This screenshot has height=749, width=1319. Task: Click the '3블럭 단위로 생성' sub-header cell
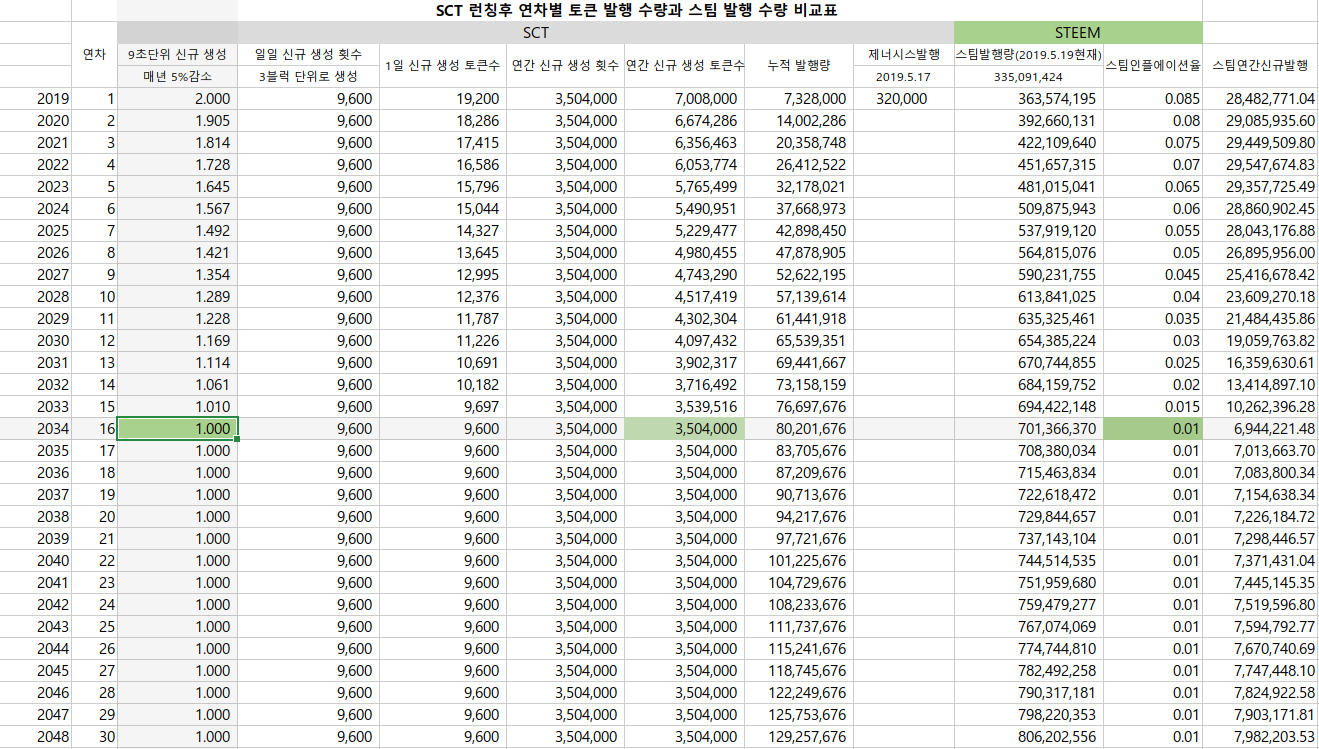coord(308,77)
